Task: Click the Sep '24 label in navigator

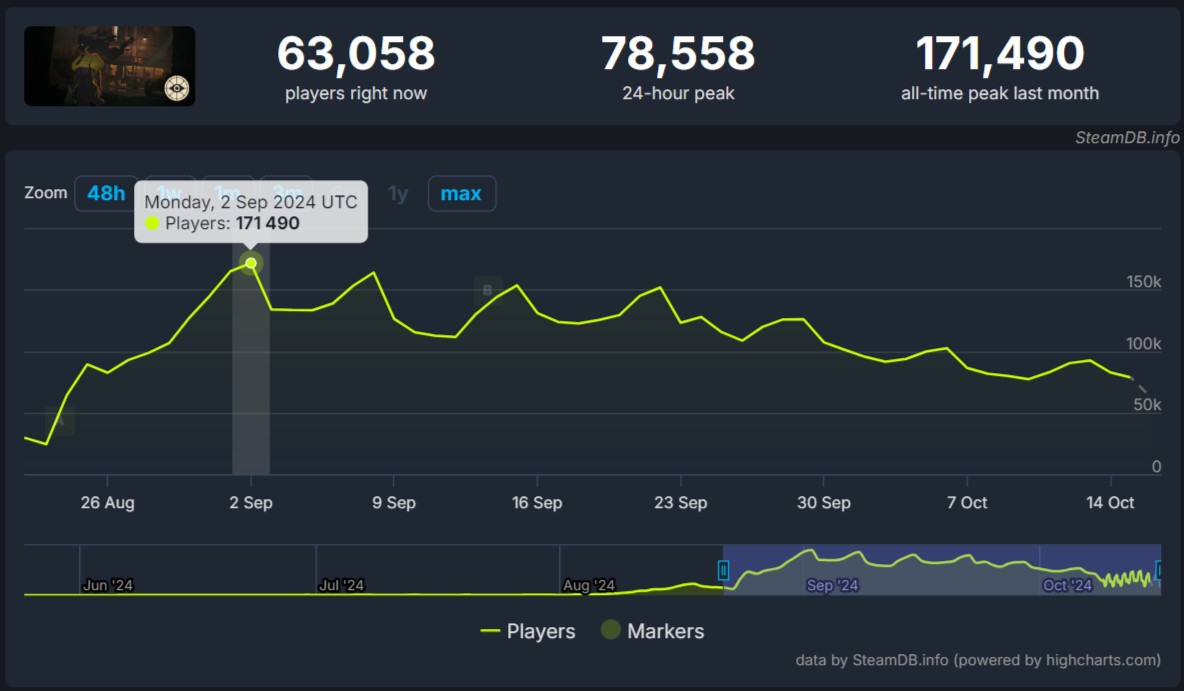Action: [832, 585]
